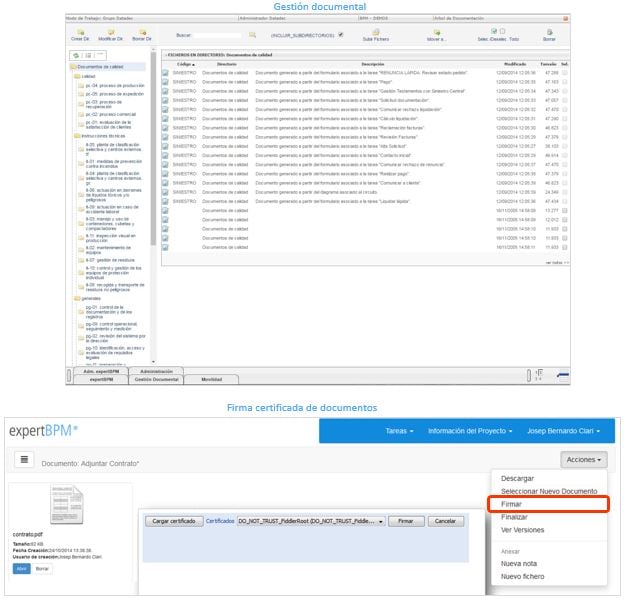Screen dimensions: 624x599
Task: Choose Nueva nota in the Acciones menu
Action: pos(519,564)
